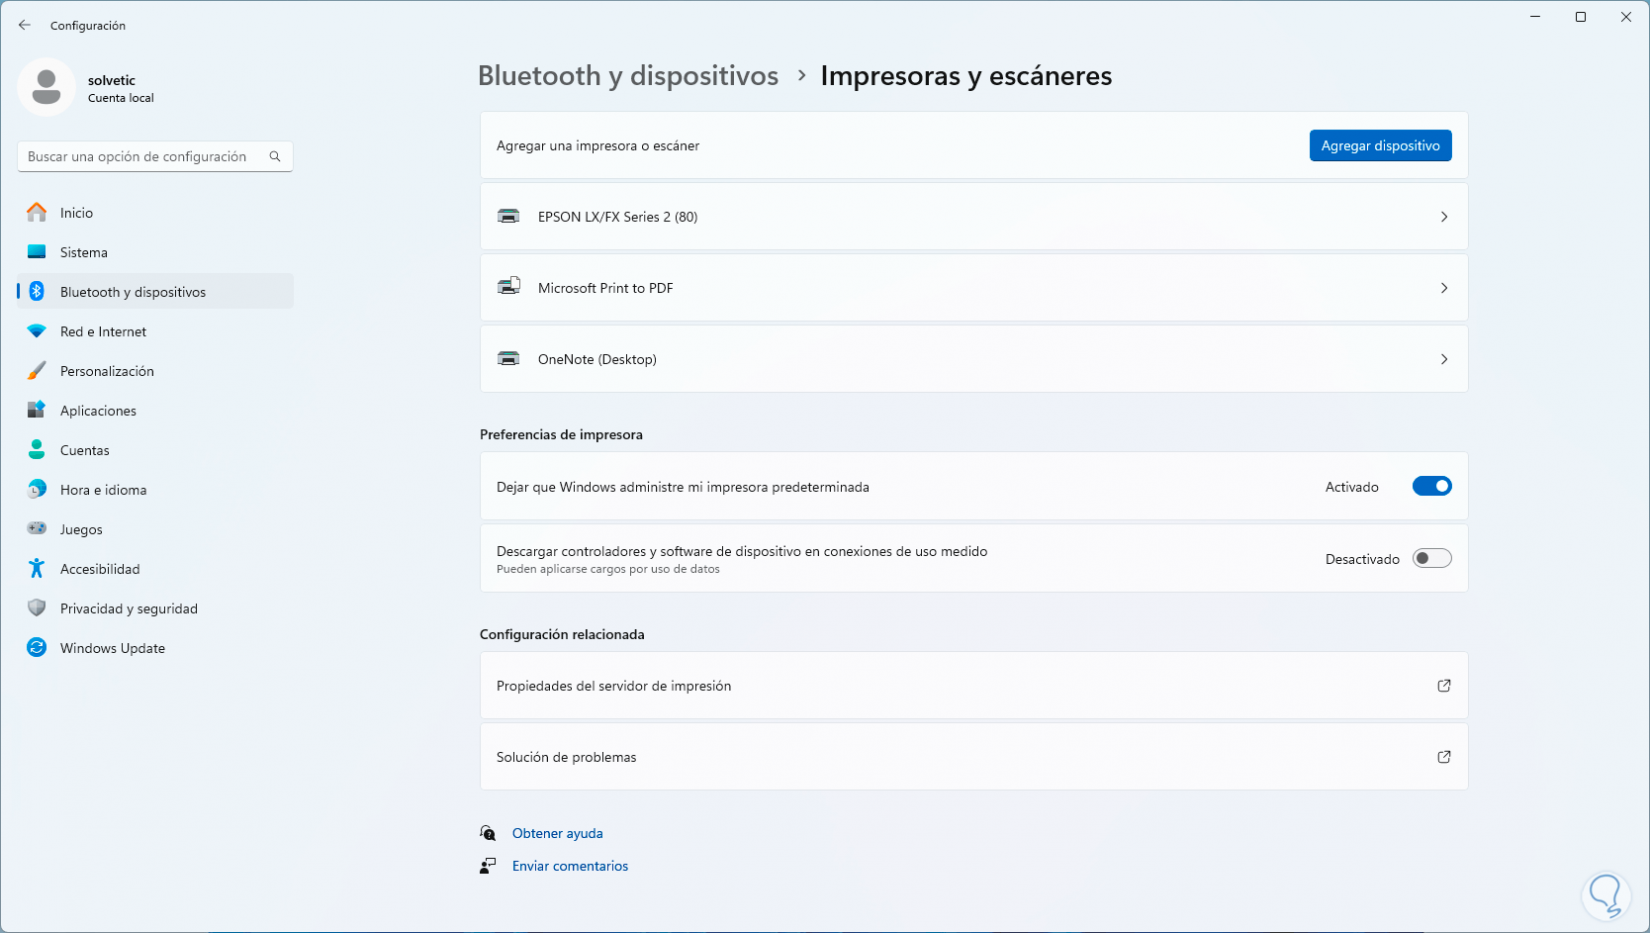This screenshot has height=933, width=1650.
Task: Open the Inicio section in the sidebar
Action: point(36,212)
